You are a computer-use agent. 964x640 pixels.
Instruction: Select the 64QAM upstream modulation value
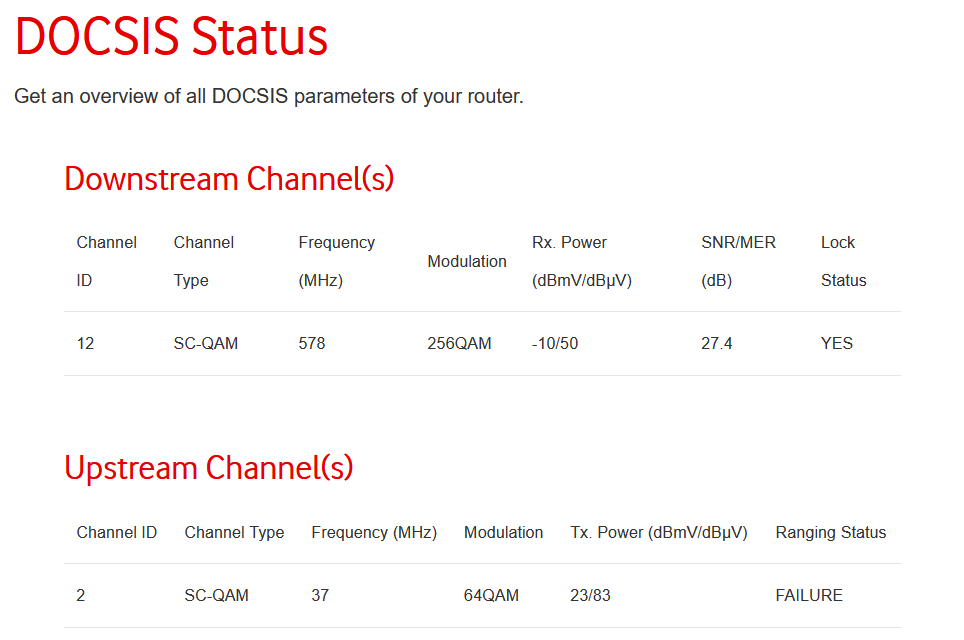point(491,595)
